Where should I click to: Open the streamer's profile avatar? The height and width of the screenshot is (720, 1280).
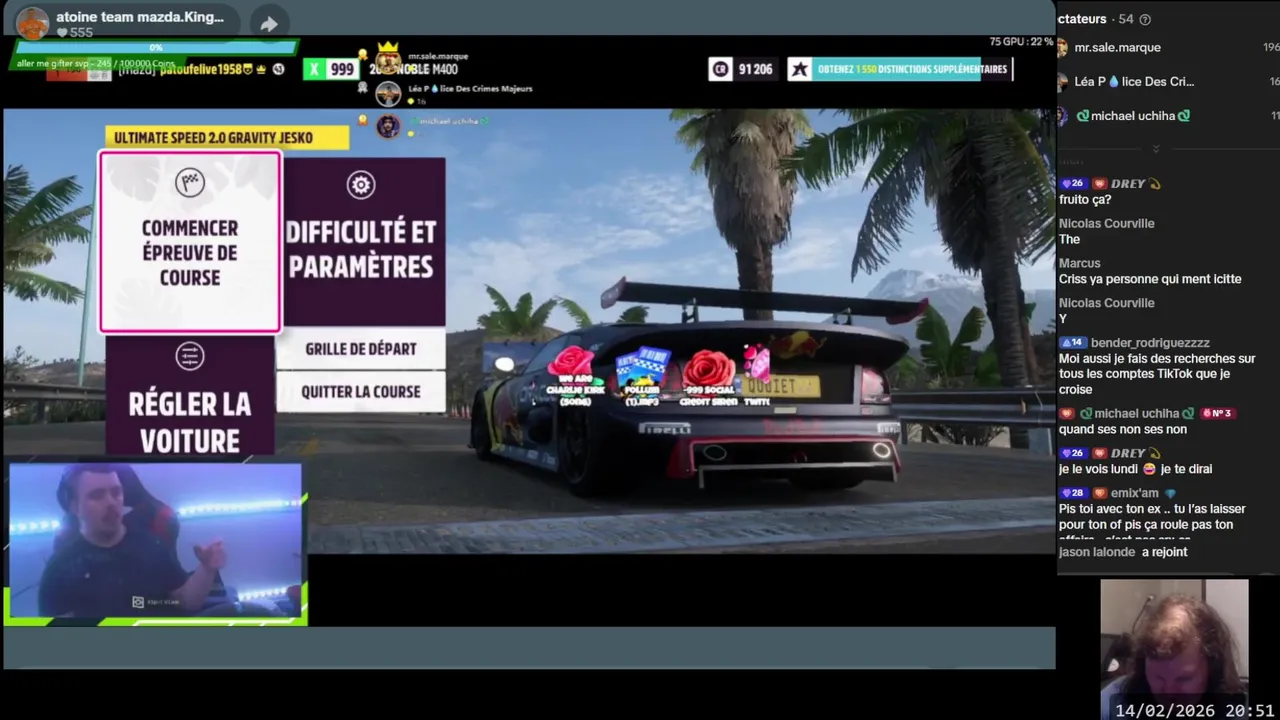coord(33,23)
